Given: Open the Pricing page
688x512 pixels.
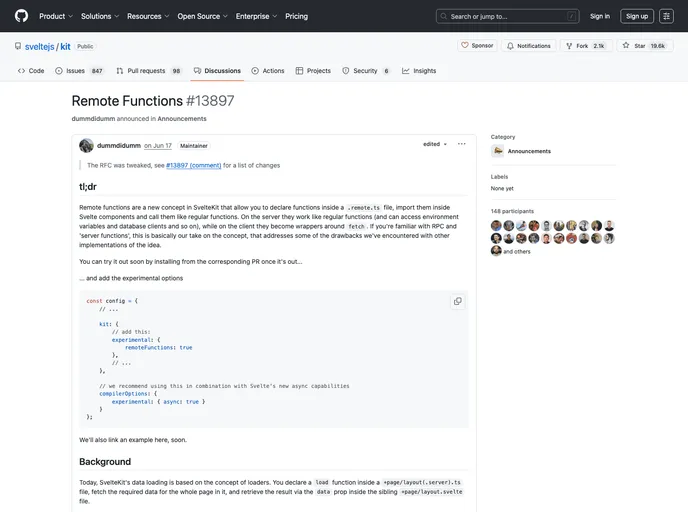Looking at the screenshot, I should pos(297,16).
